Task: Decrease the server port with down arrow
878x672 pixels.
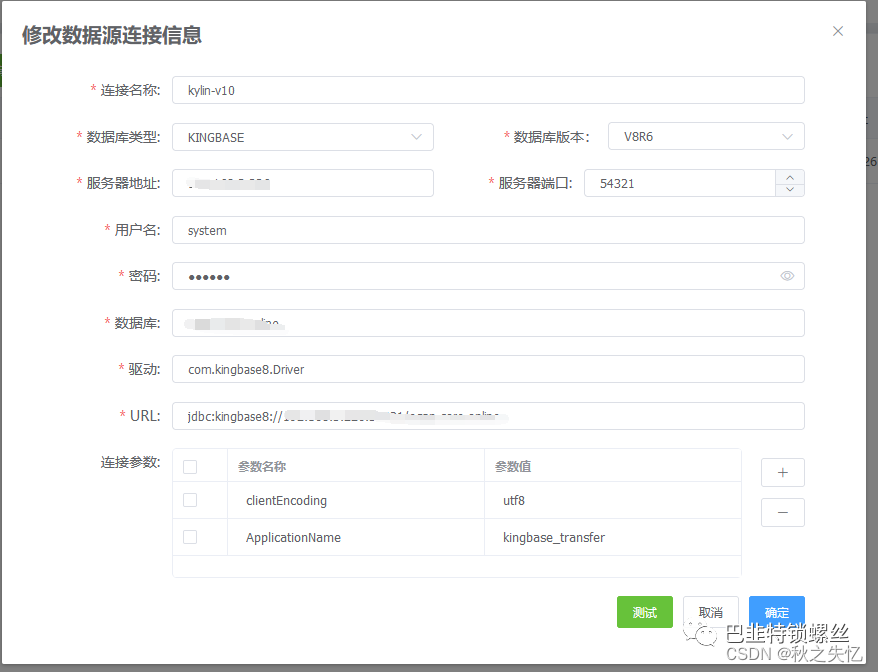Action: pos(790,190)
